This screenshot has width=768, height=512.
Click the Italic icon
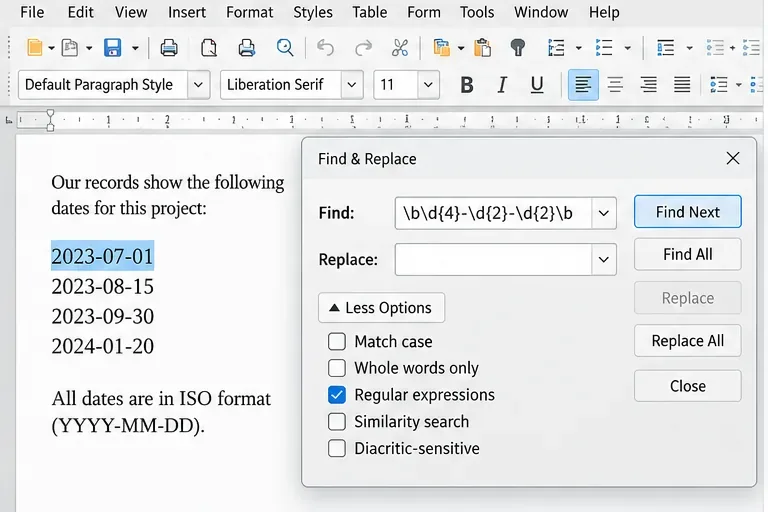(502, 85)
